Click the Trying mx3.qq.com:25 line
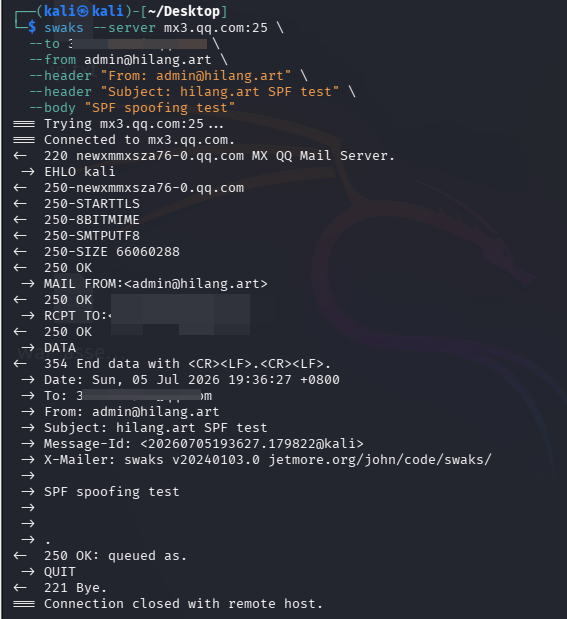 point(134,124)
